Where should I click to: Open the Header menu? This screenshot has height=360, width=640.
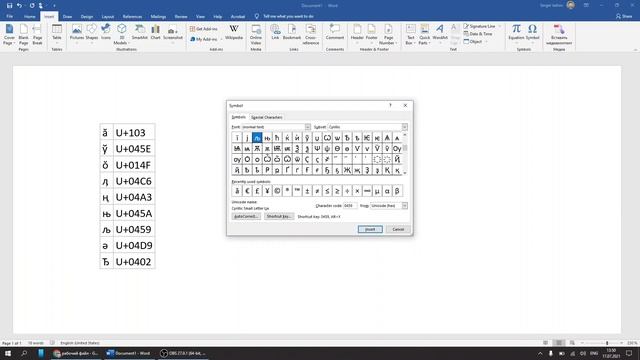point(357,33)
